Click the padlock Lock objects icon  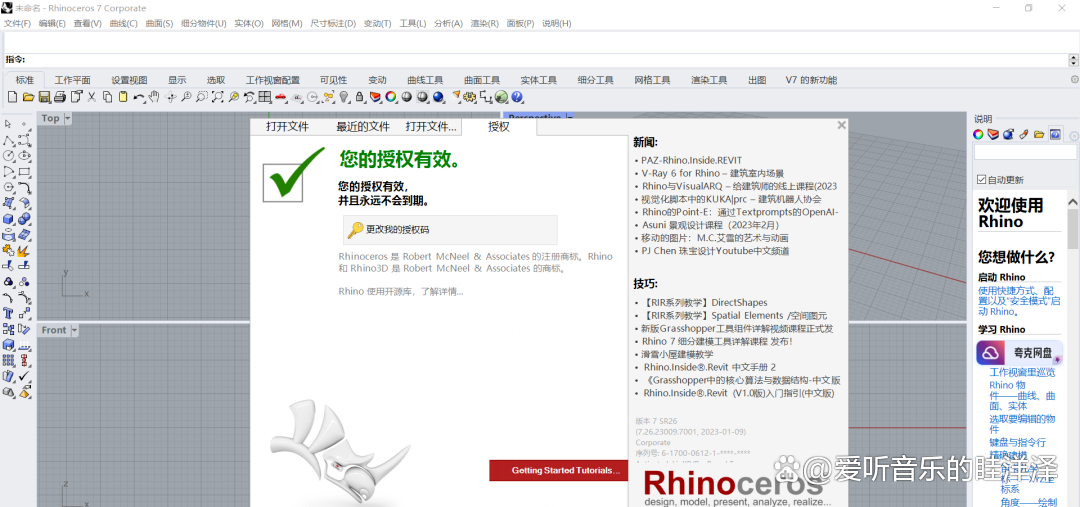pos(359,97)
